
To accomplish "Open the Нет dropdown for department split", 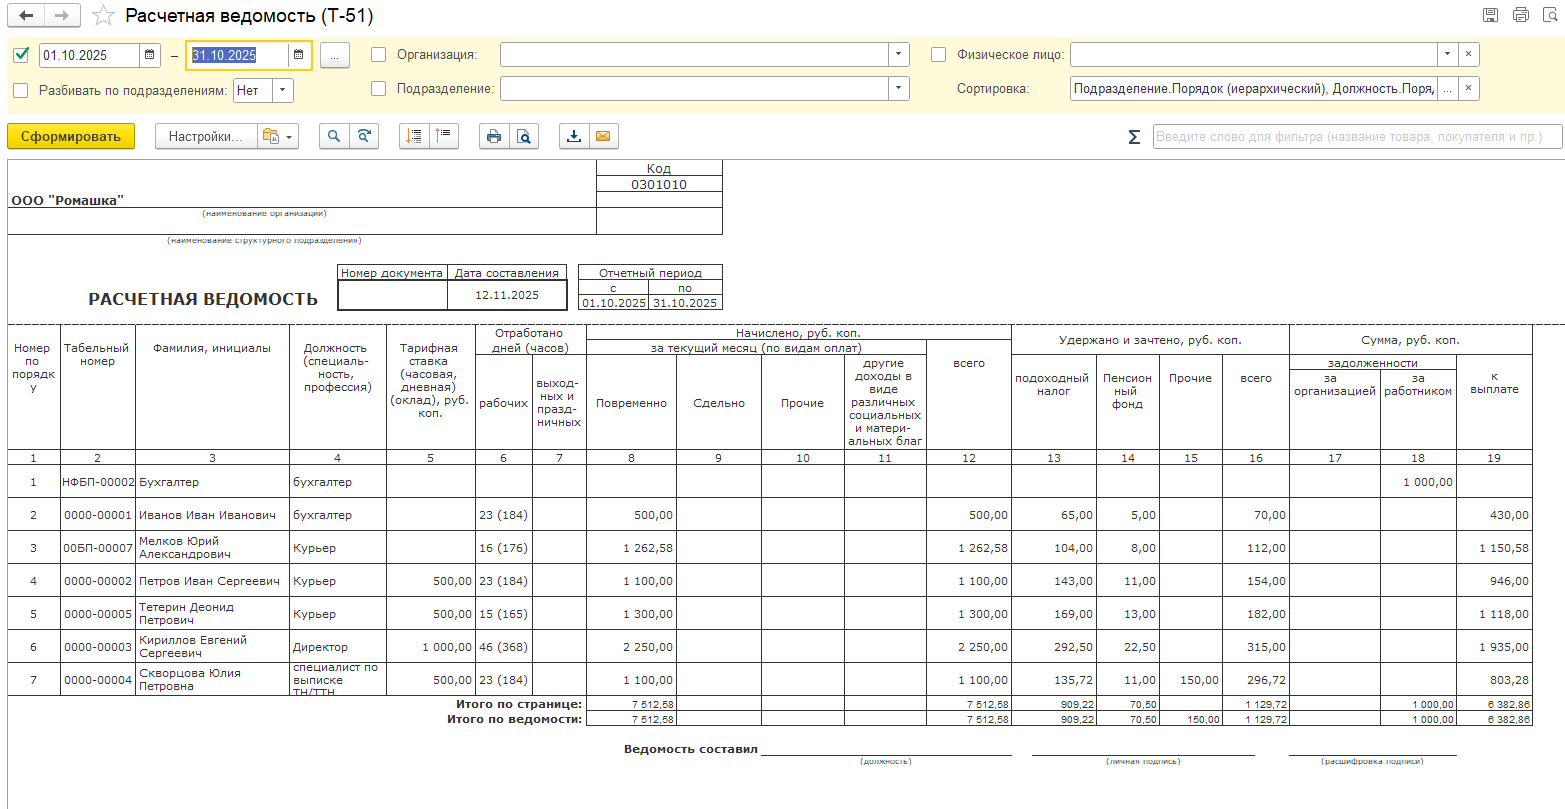I will pyautogui.click(x=282, y=90).
